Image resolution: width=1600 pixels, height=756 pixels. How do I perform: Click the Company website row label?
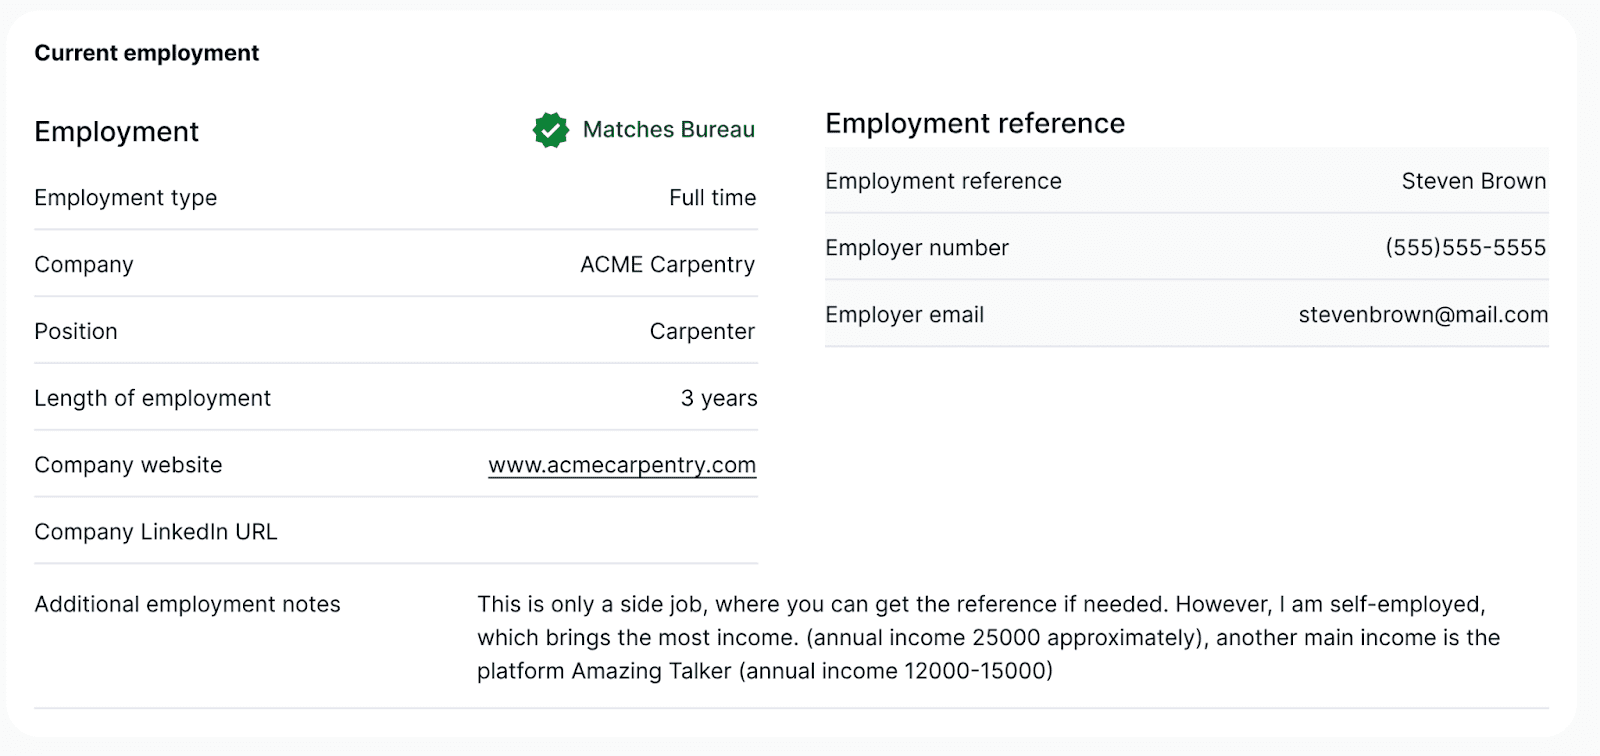coord(128,465)
